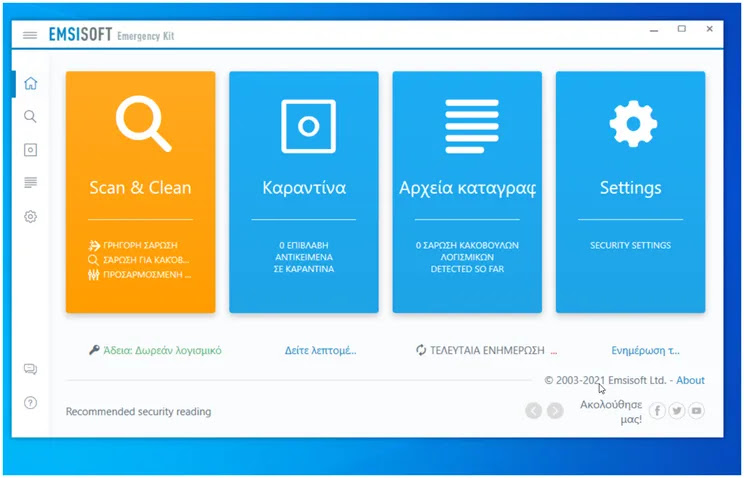Click Ακολούθησε μας! follow us text
Image resolution: width=744 pixels, height=478 pixels.
[611, 412]
